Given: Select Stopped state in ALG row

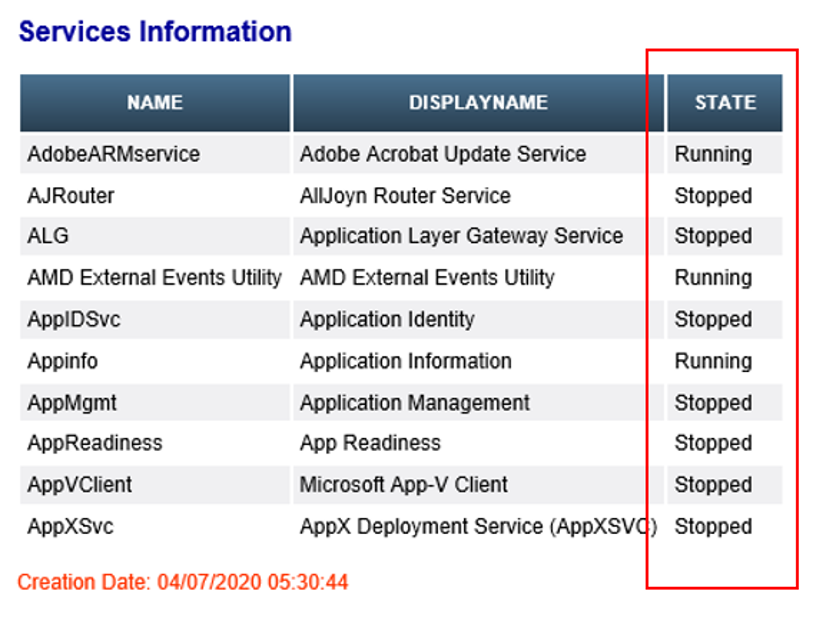Looking at the screenshot, I should pos(725,236).
